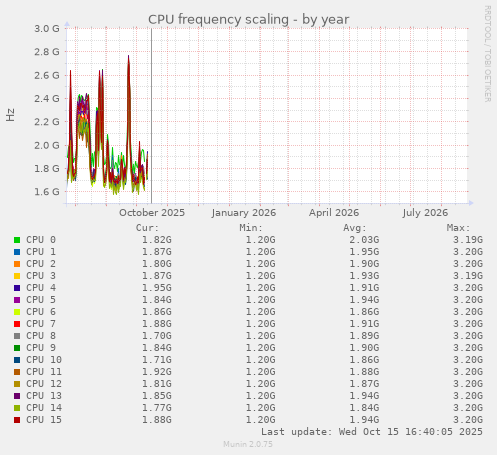Click the highest frequency peak near 2.8 G
This screenshot has width=497, height=455.
tap(129, 57)
